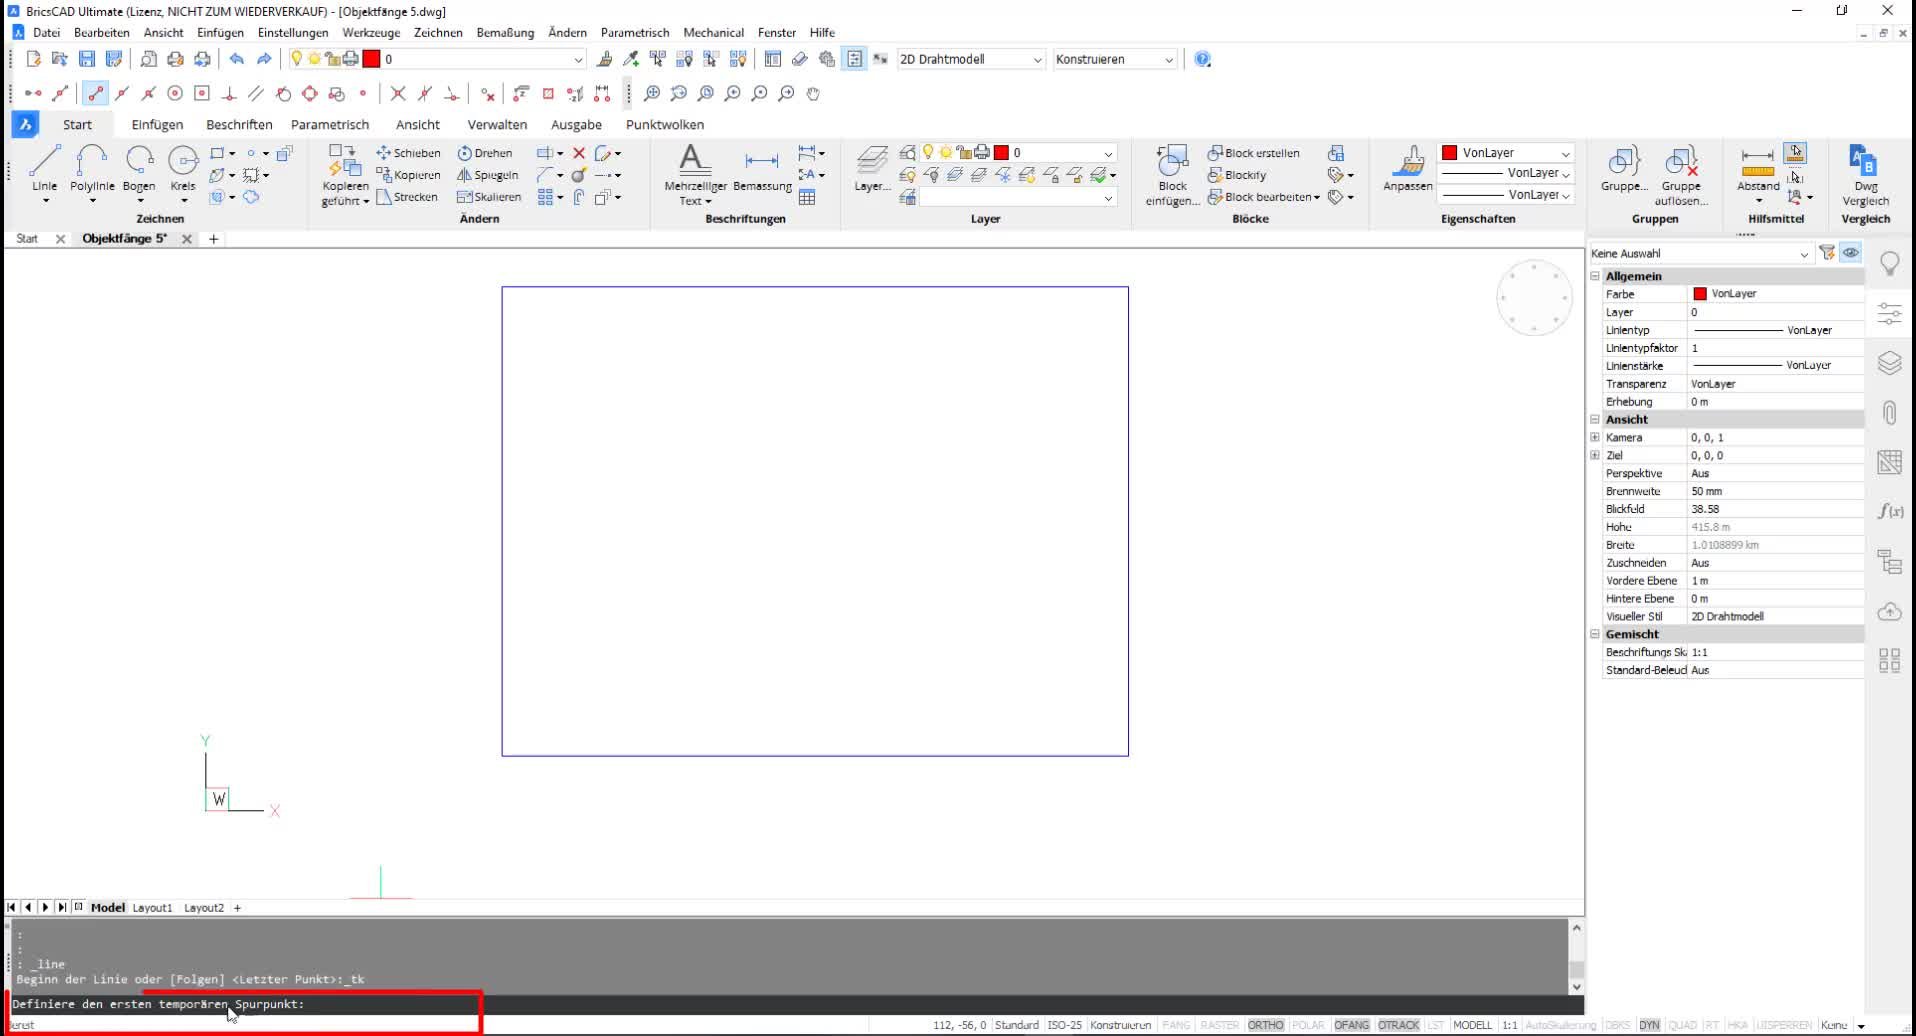Click the undo arrow icon

[x=237, y=59]
